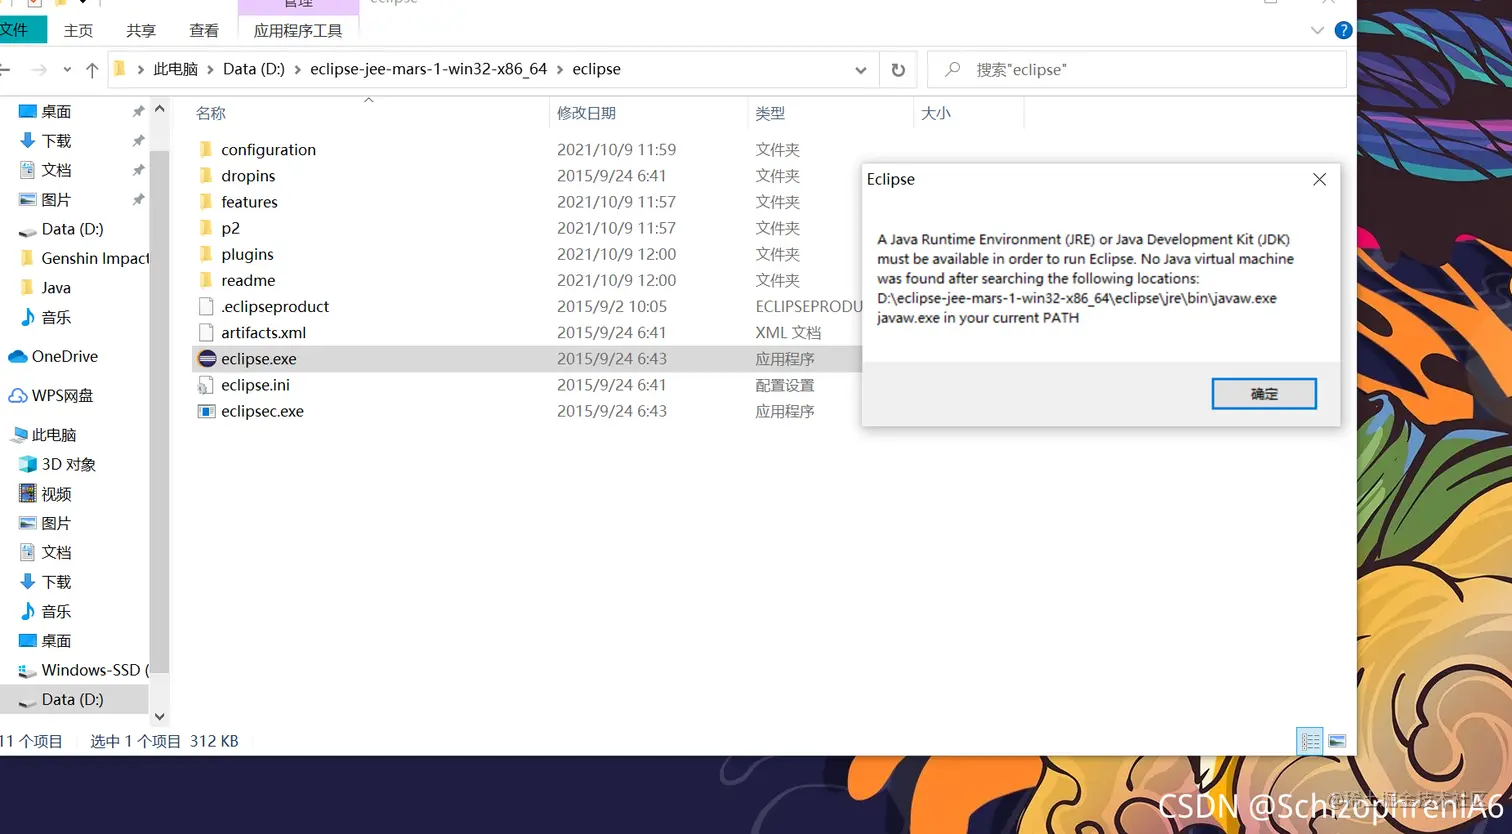The width and height of the screenshot is (1512, 834).
Task: Open pinned 桌面 quick access item
Action: point(46,111)
